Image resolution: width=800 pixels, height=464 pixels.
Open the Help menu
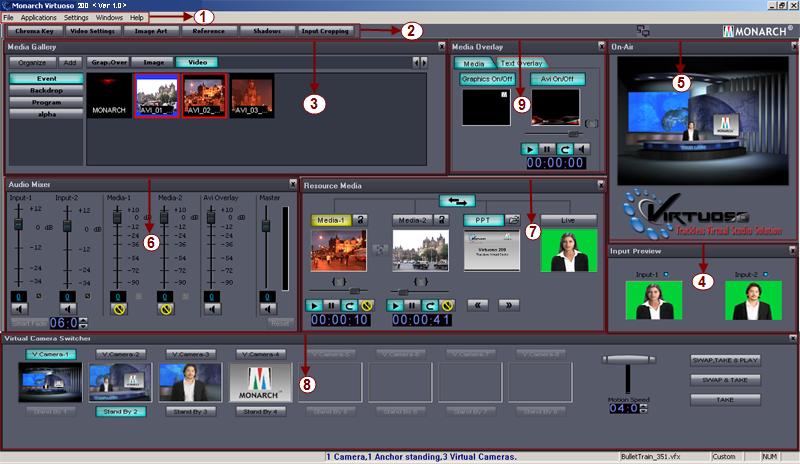coord(137,17)
